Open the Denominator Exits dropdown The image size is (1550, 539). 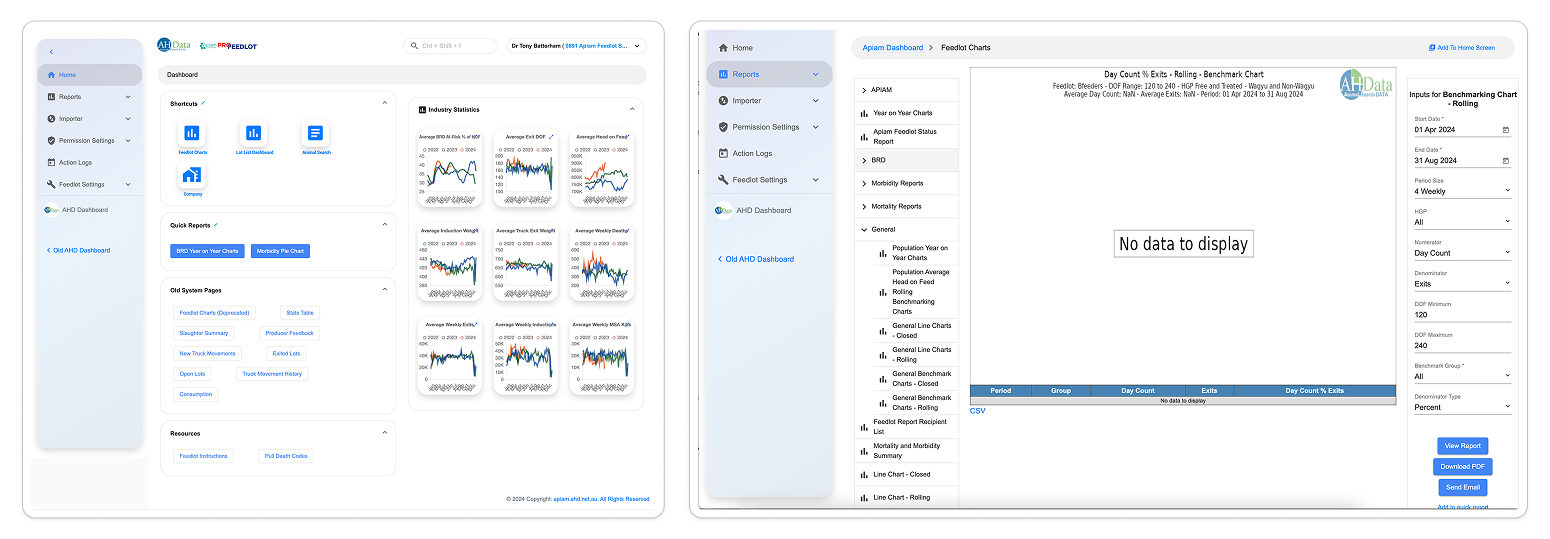point(1462,284)
